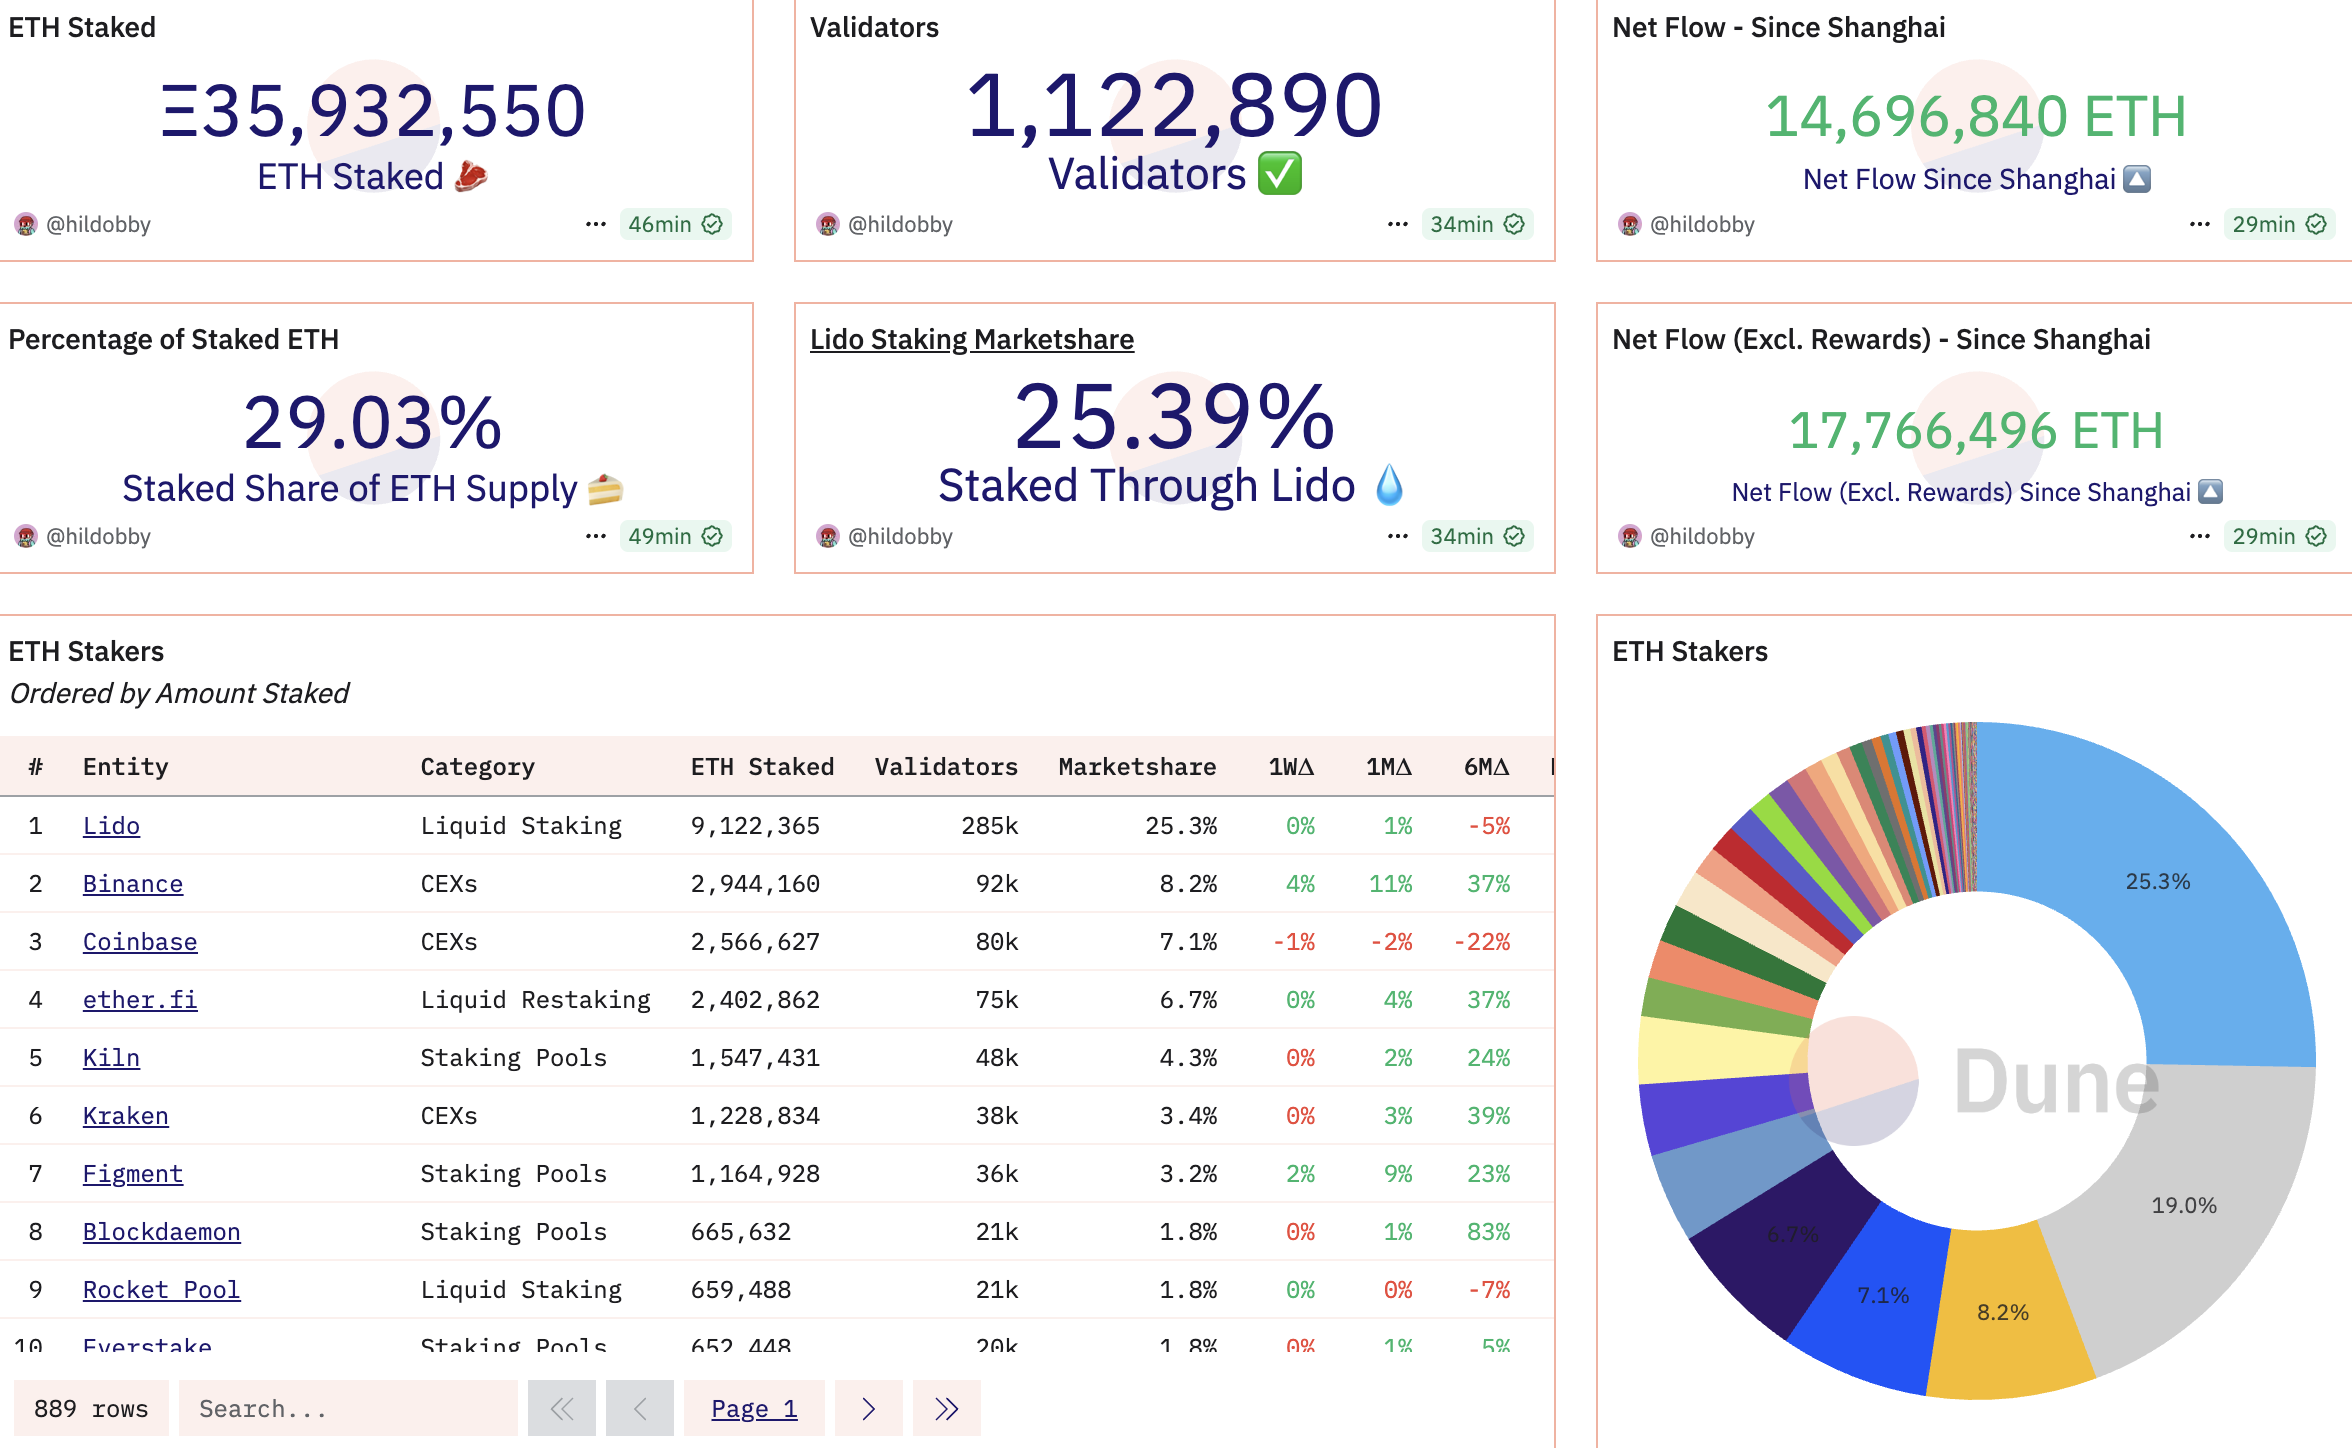The image size is (2352, 1448).
Task: Click @hildobby avatar on ETH Staked card
Action: (x=27, y=224)
